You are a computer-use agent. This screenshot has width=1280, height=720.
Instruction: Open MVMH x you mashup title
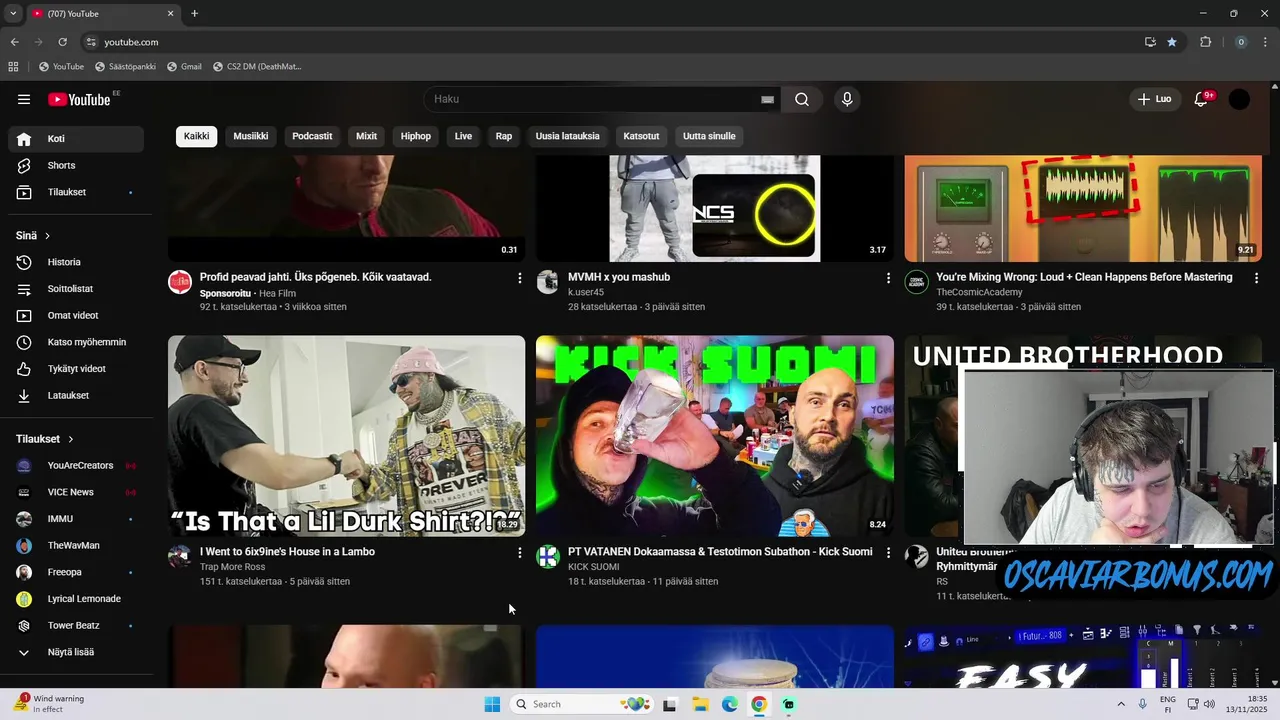tap(619, 277)
